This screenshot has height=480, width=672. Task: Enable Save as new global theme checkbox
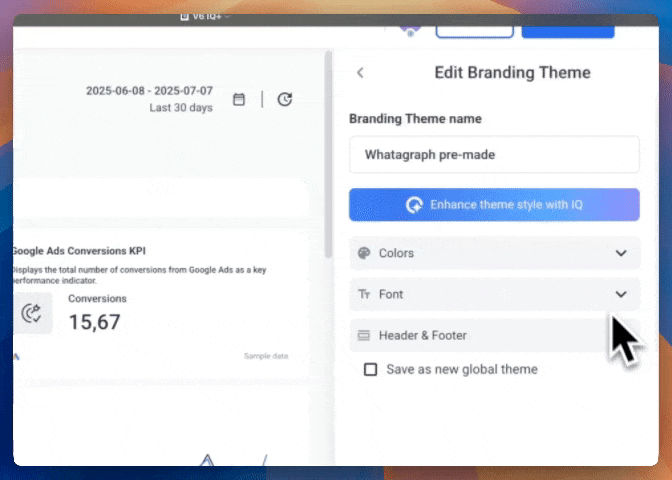click(x=370, y=369)
